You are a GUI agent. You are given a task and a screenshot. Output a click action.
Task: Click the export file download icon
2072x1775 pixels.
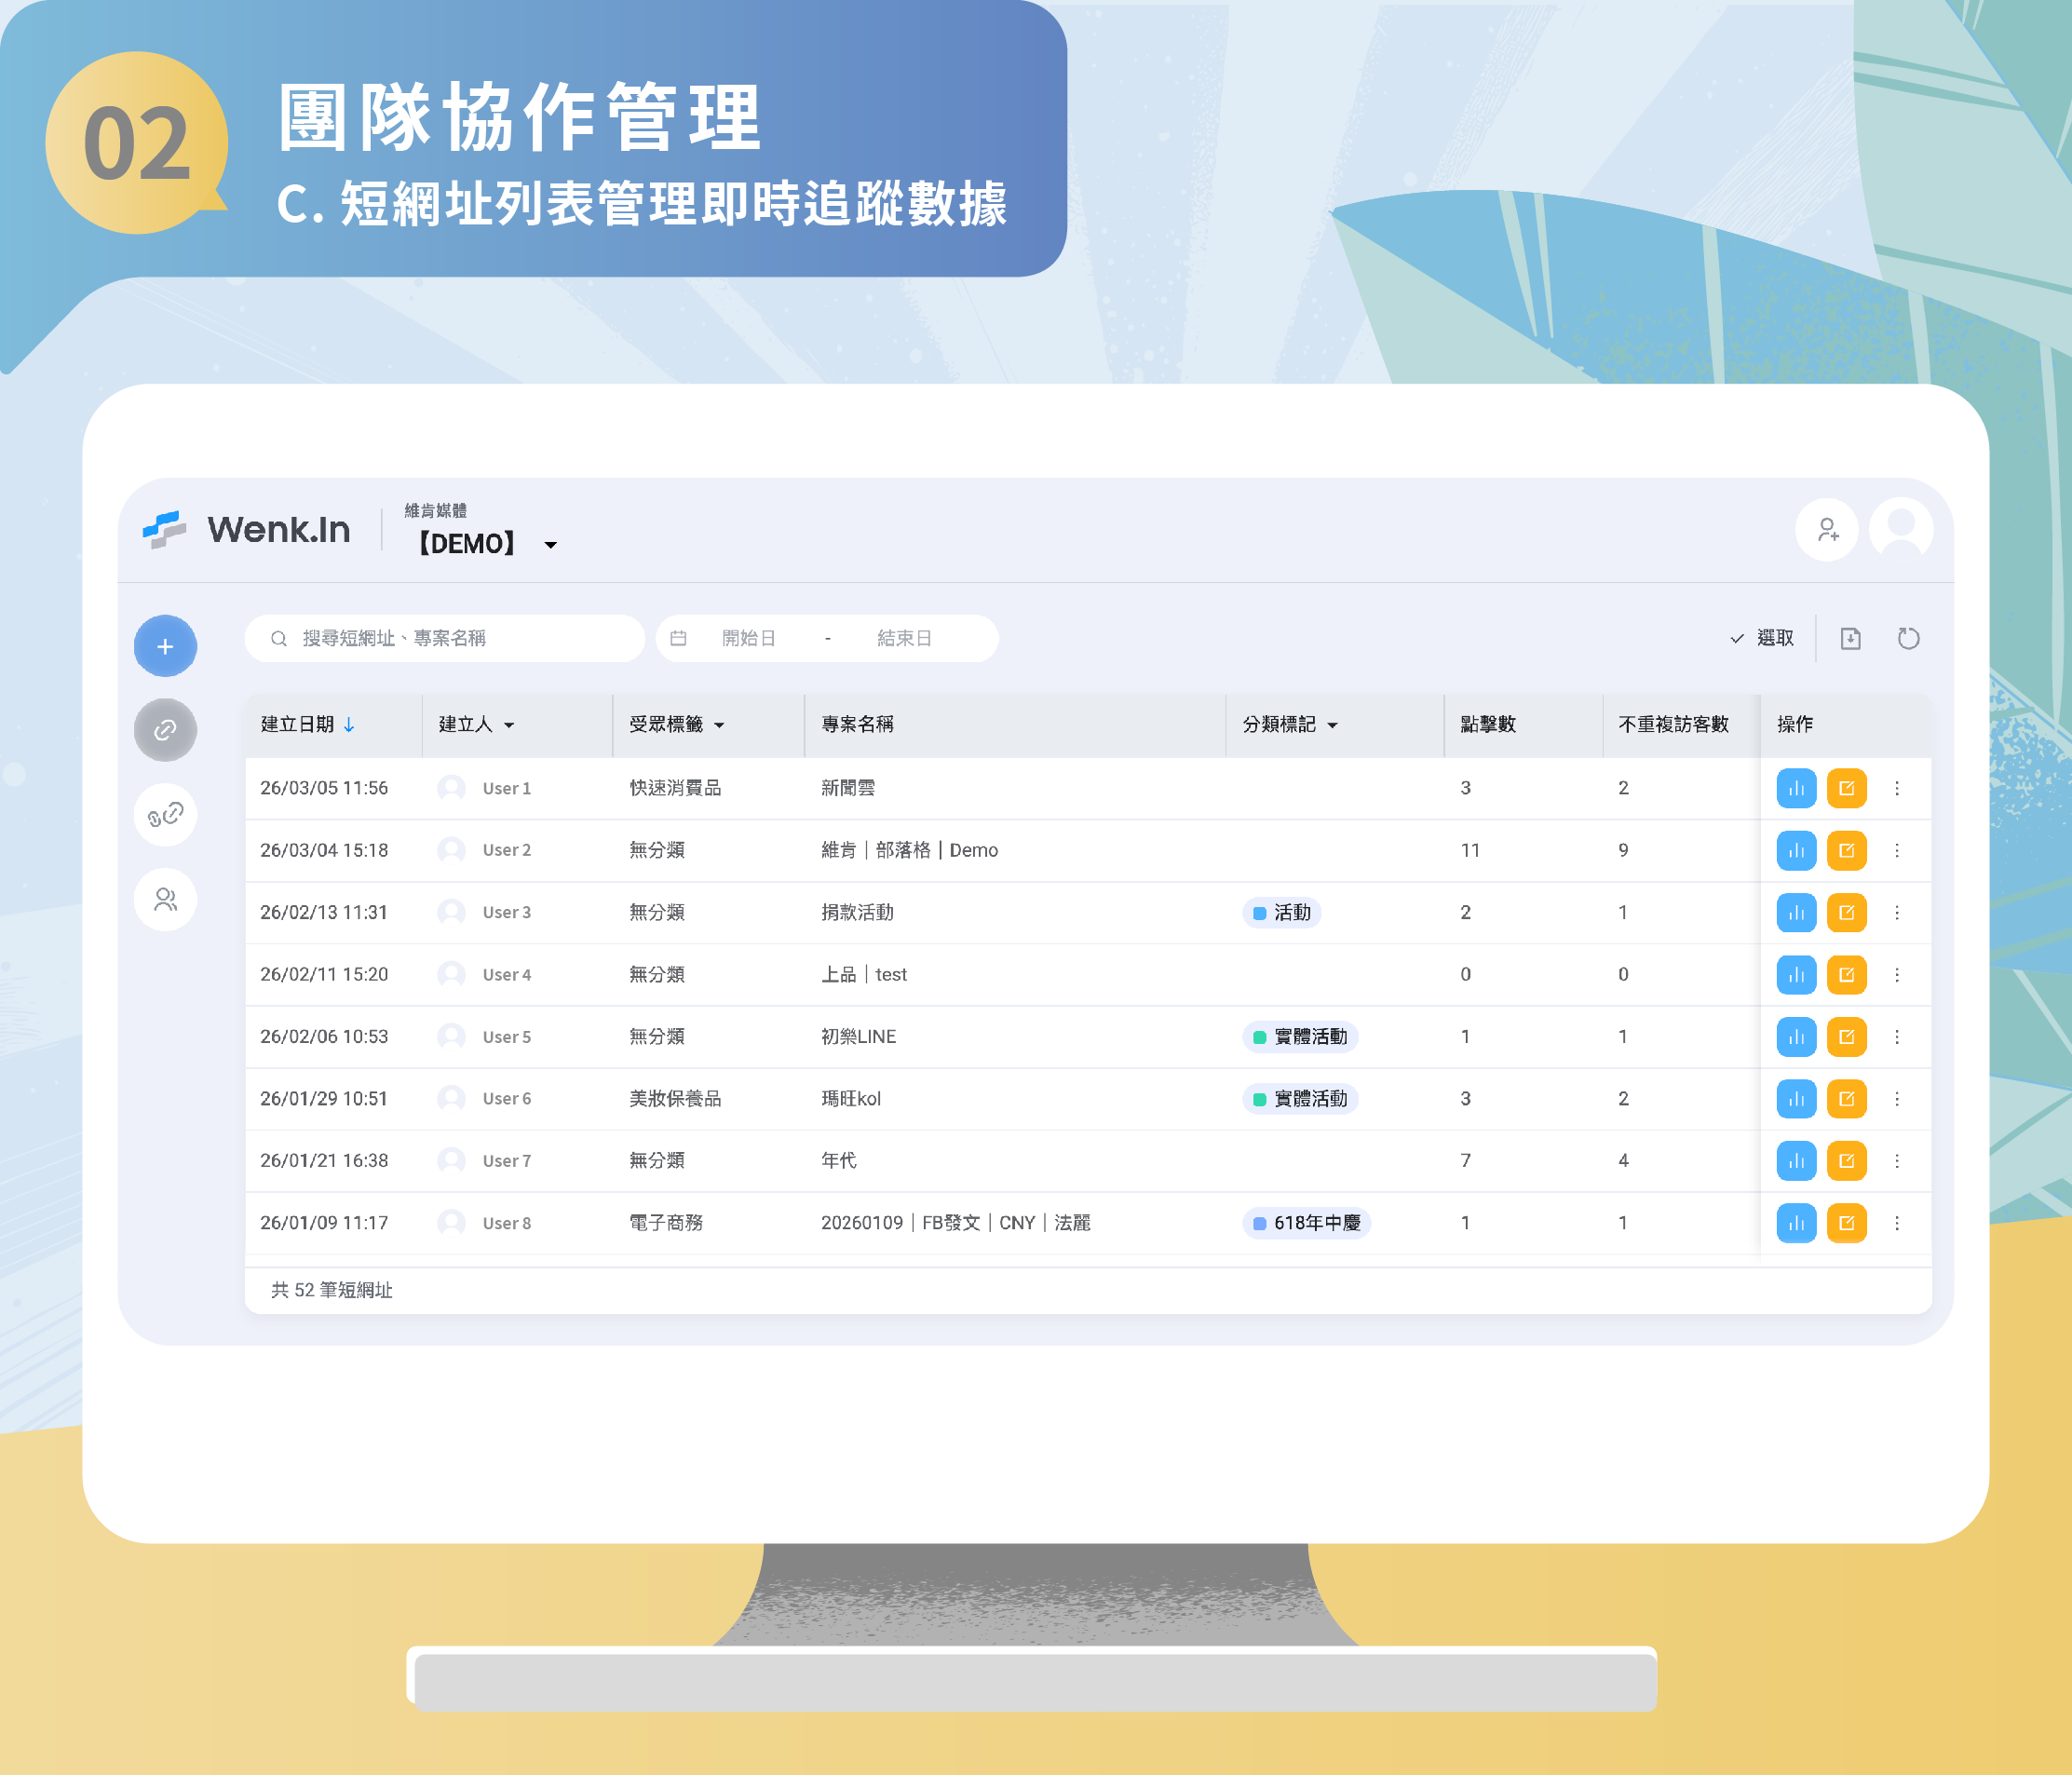(x=1850, y=638)
